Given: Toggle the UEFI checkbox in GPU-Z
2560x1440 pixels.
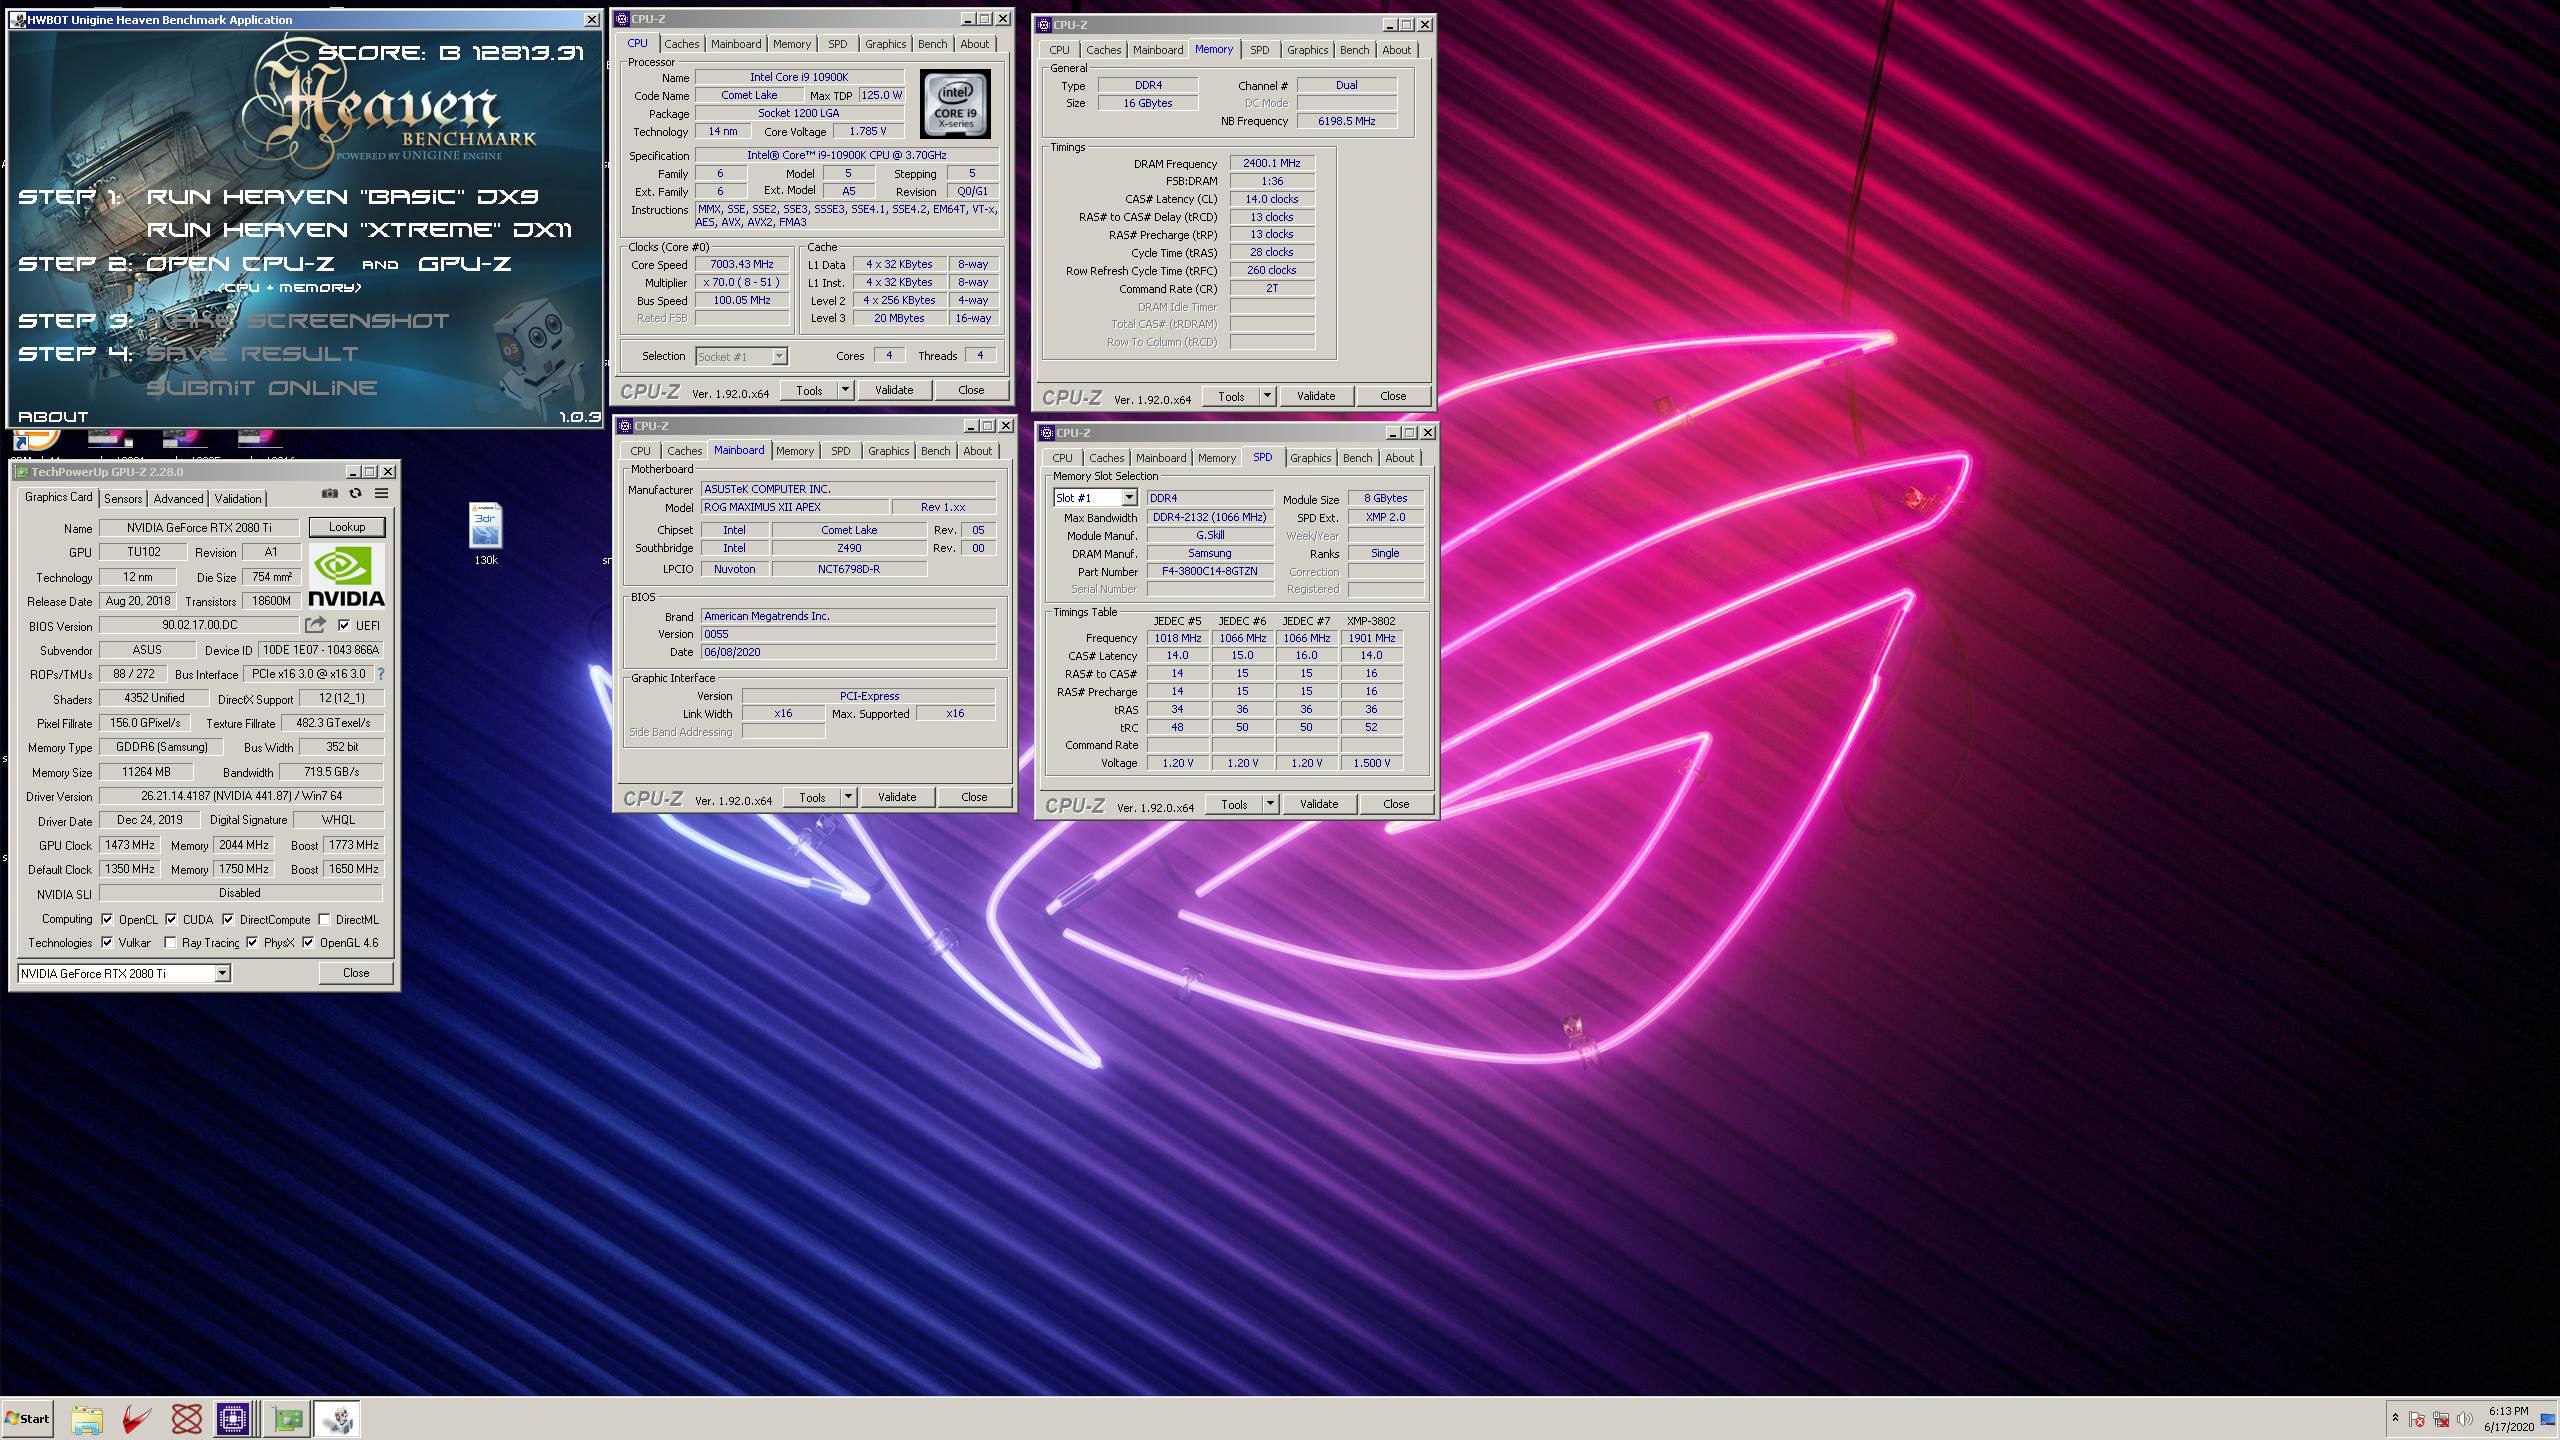Looking at the screenshot, I should (344, 625).
